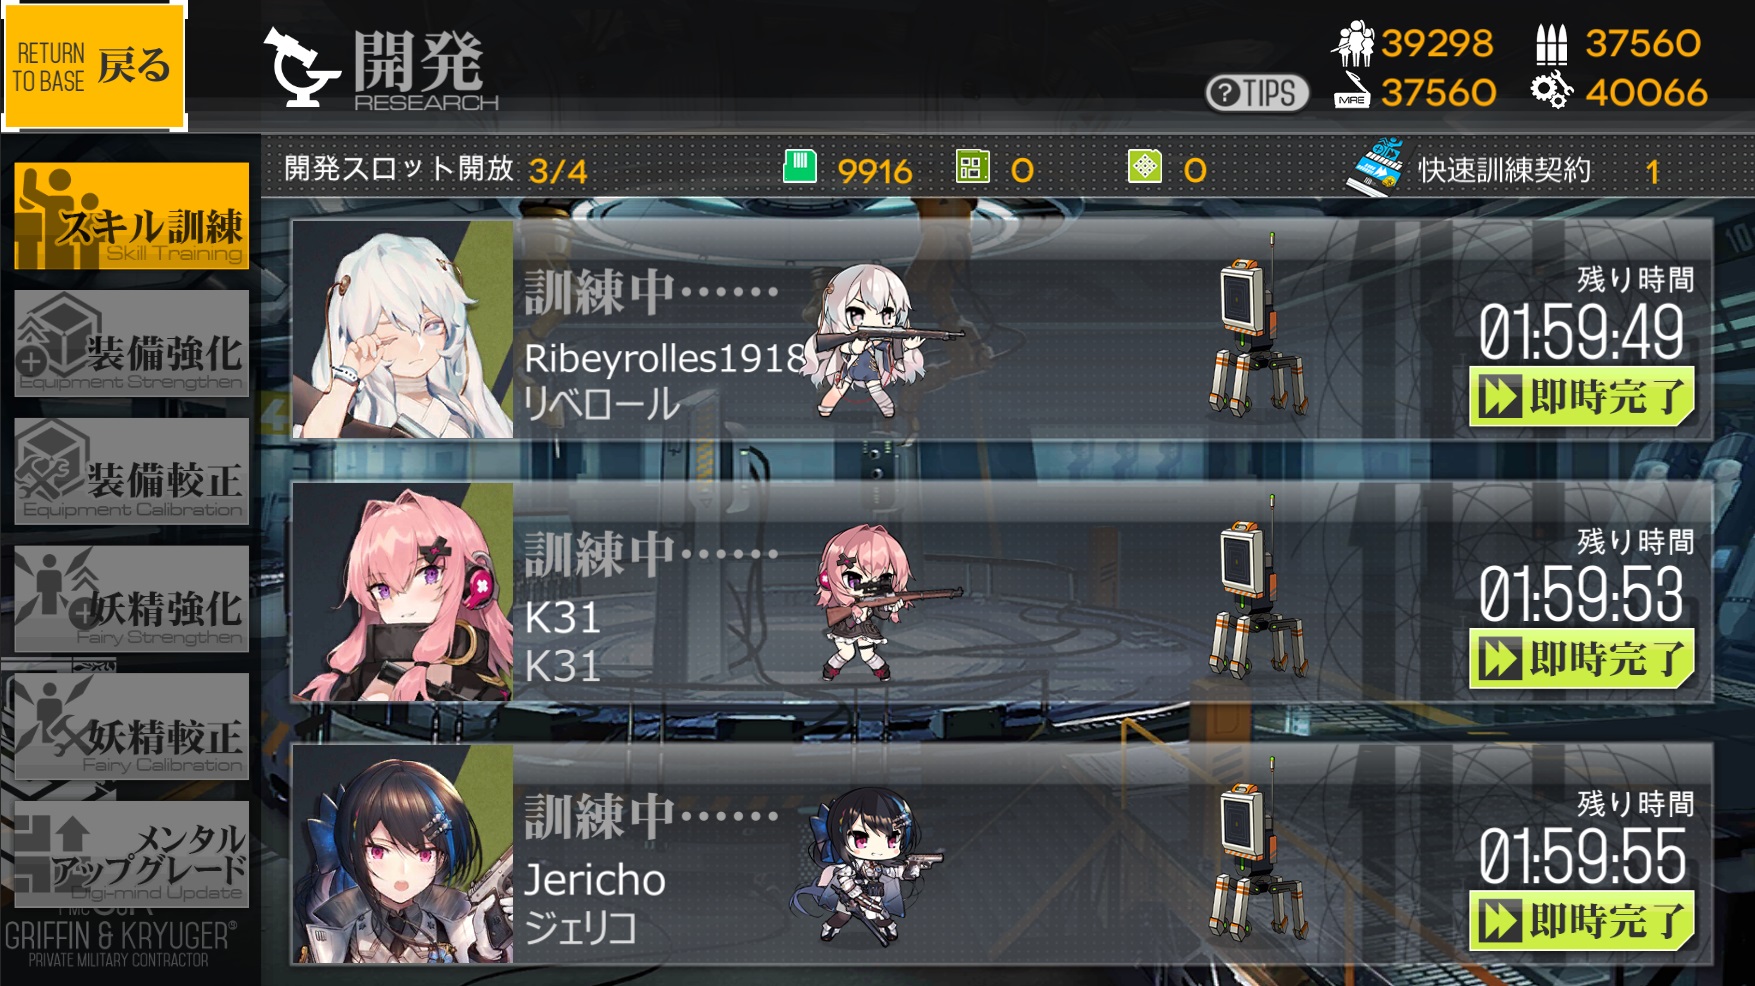Click the K31 character portrait
The height and width of the screenshot is (986, 1755).
coord(402,592)
